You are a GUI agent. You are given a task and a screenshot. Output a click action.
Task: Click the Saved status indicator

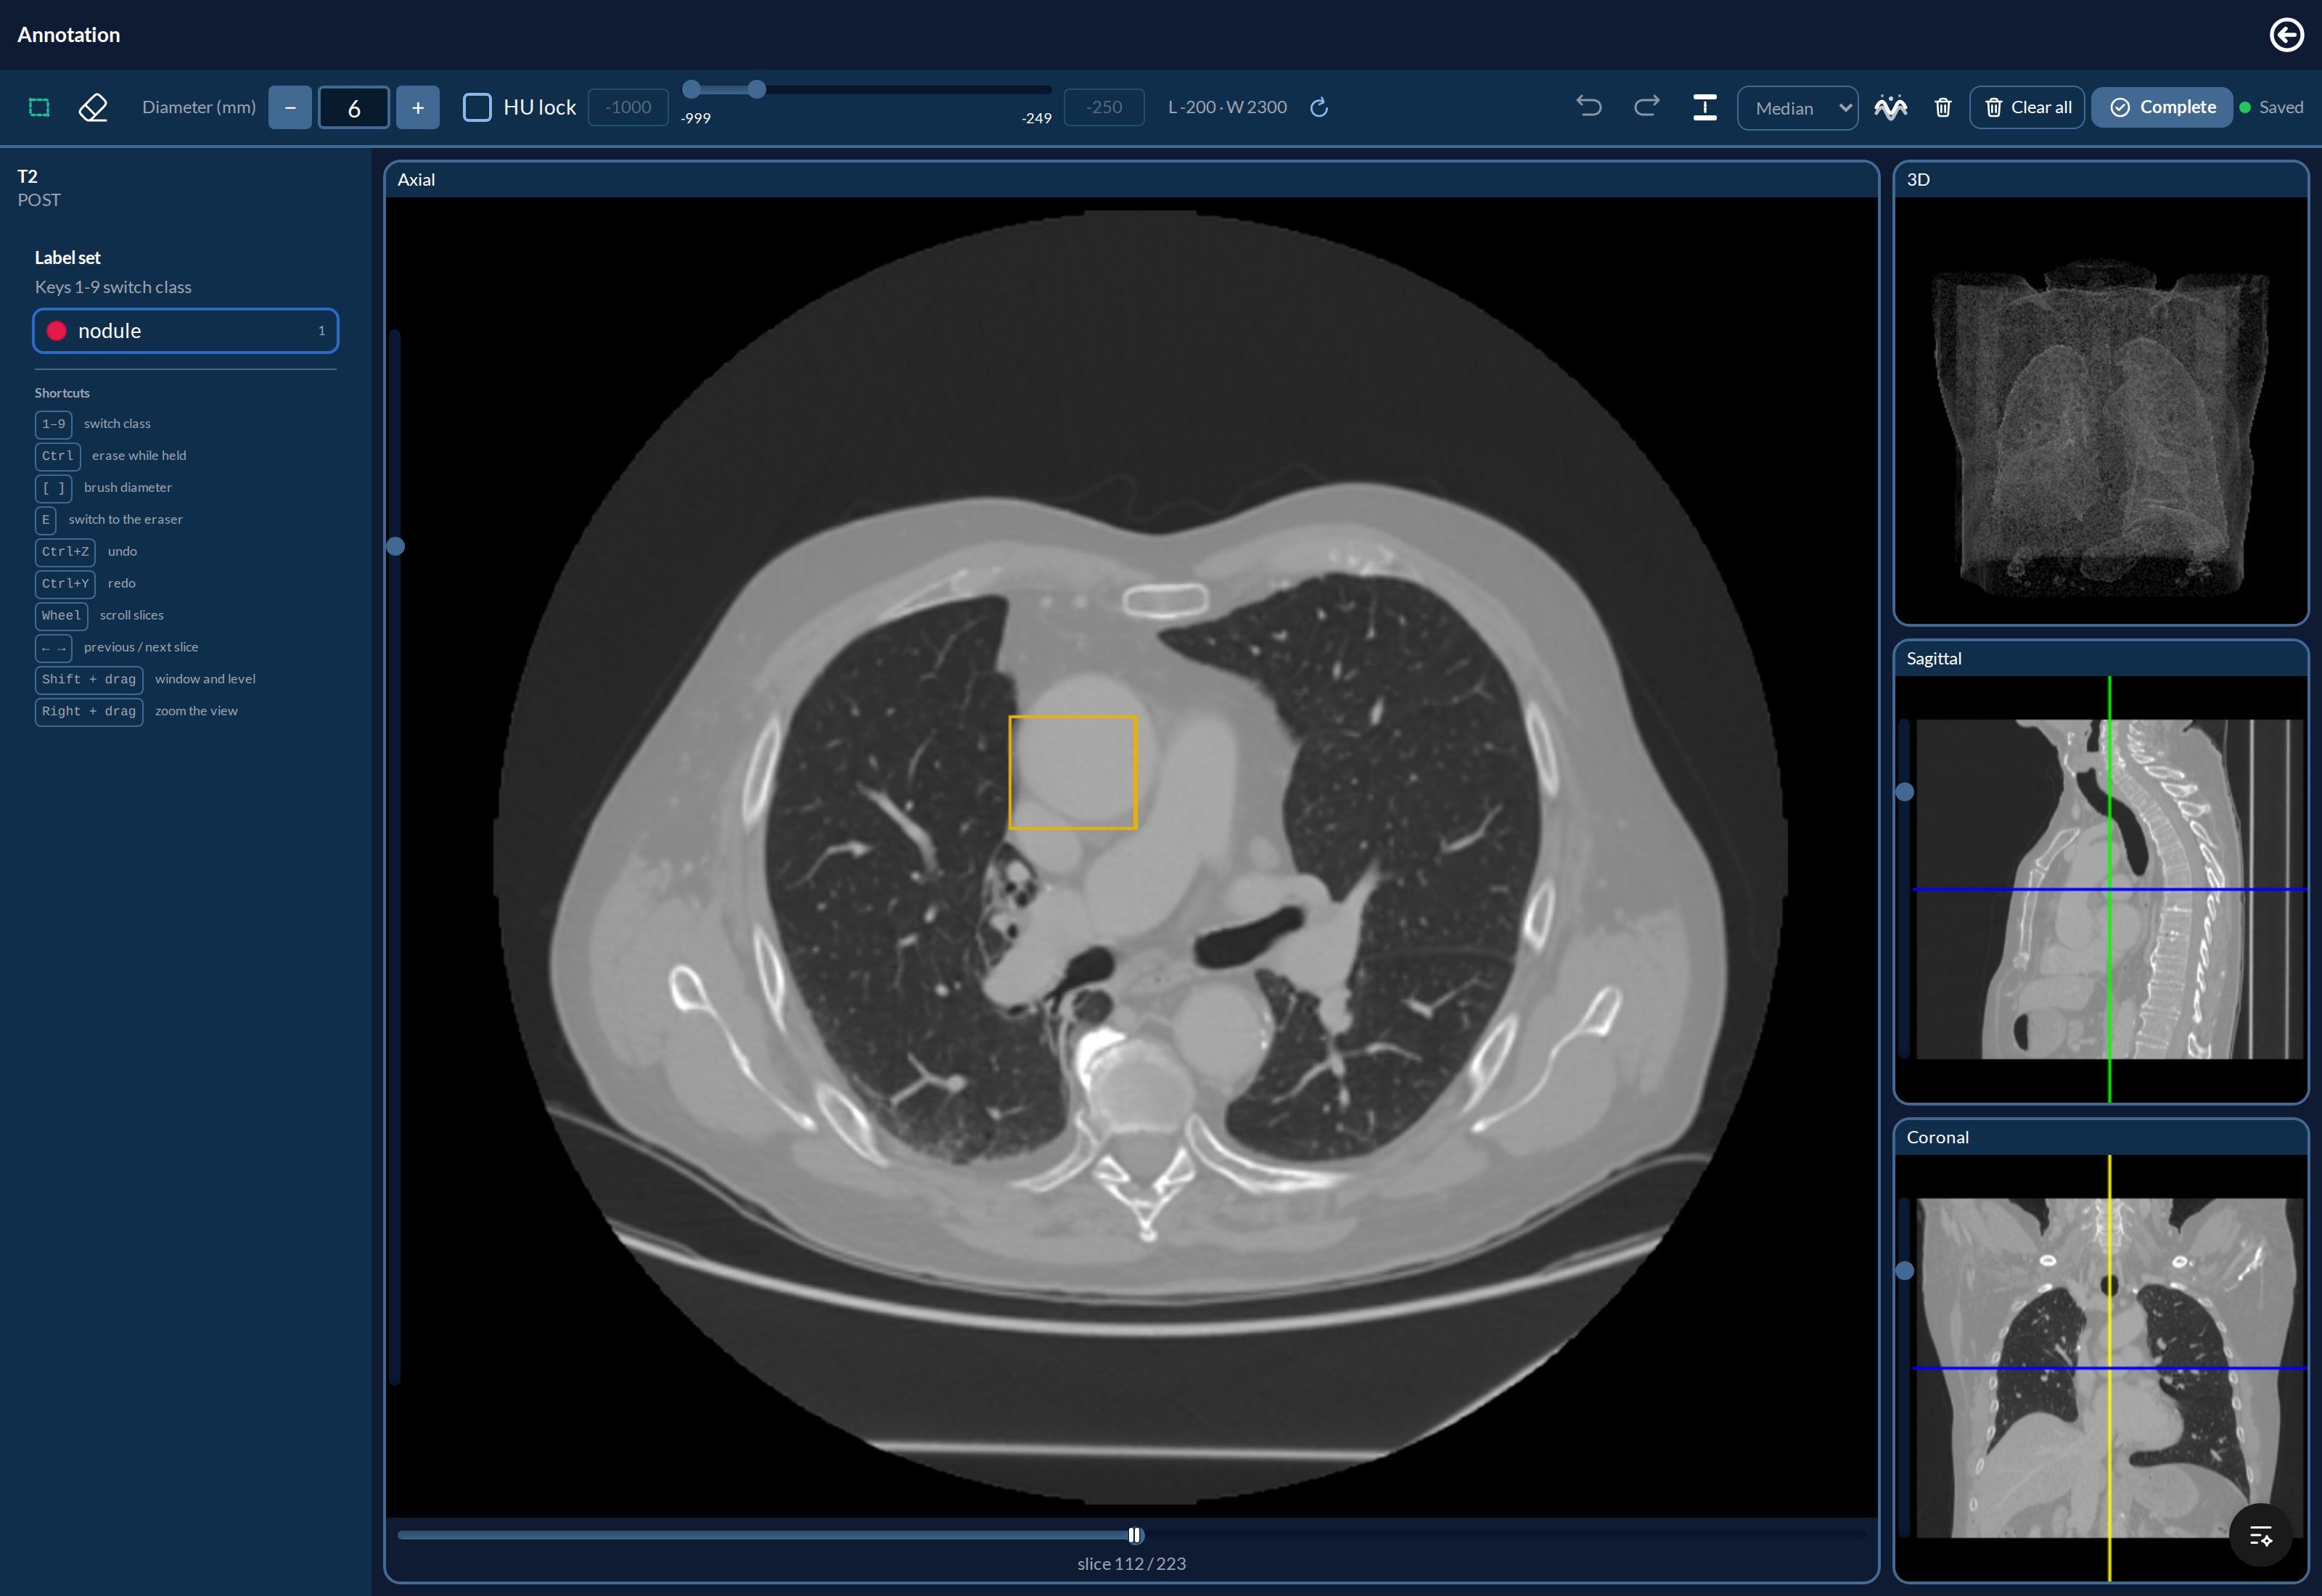(x=2272, y=107)
